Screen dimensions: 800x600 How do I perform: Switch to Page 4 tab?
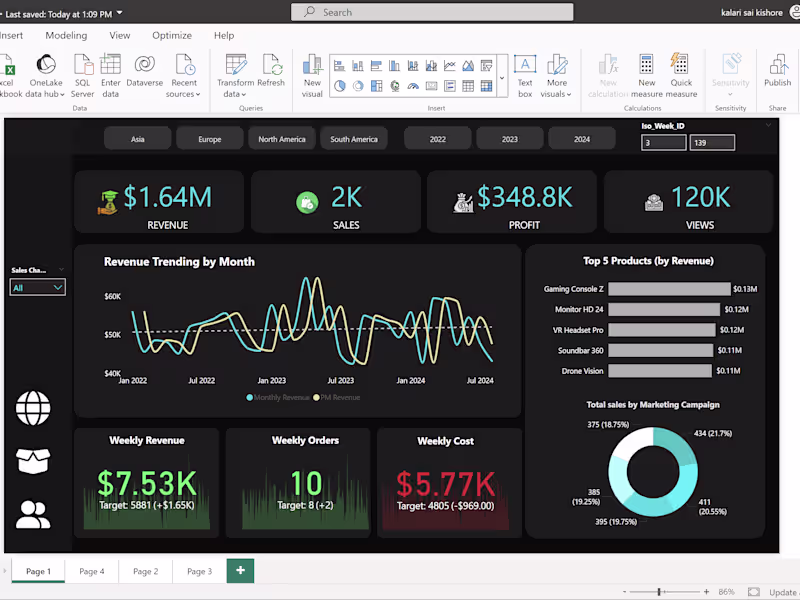coord(92,571)
